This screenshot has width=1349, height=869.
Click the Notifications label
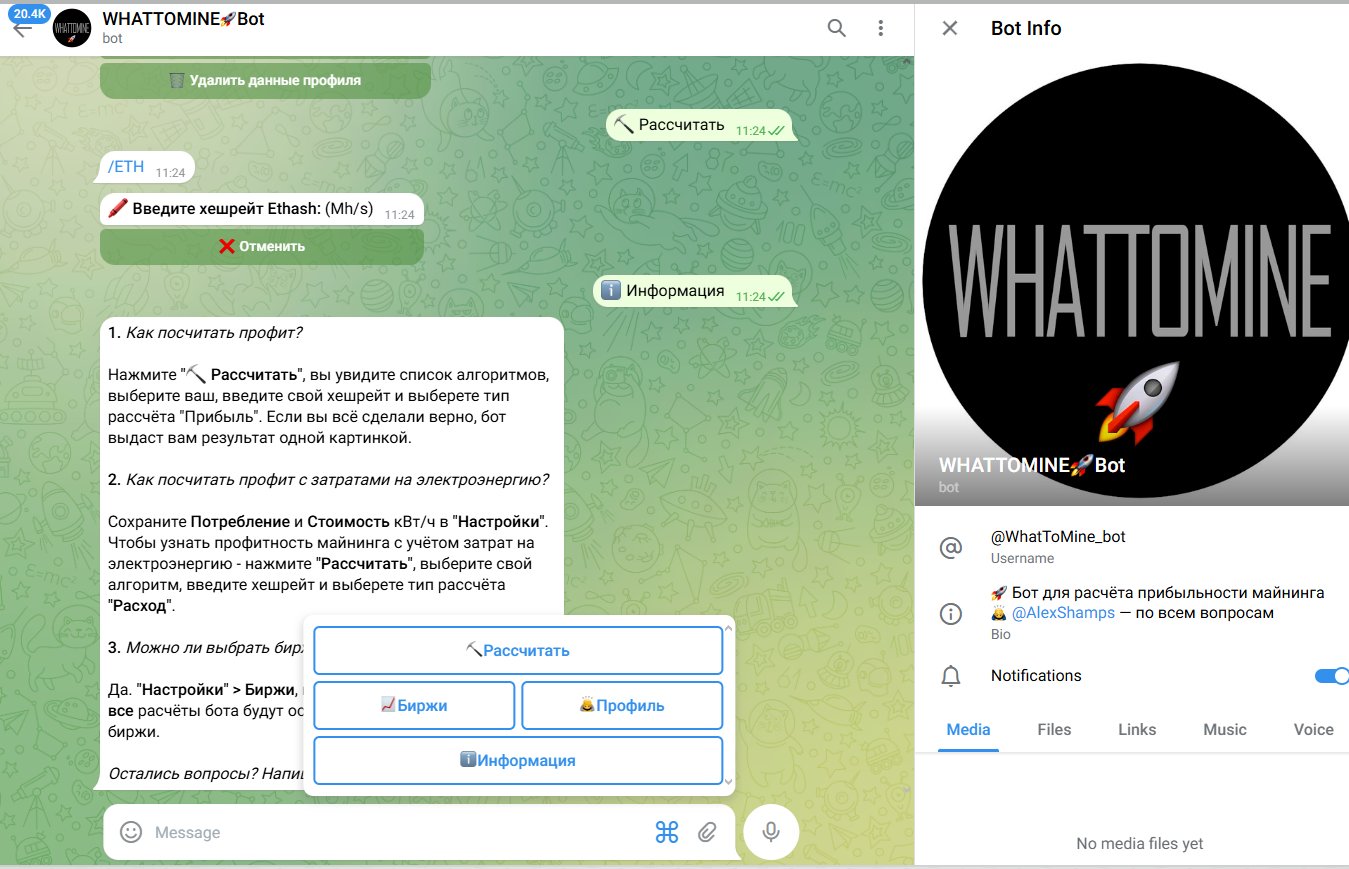1036,676
